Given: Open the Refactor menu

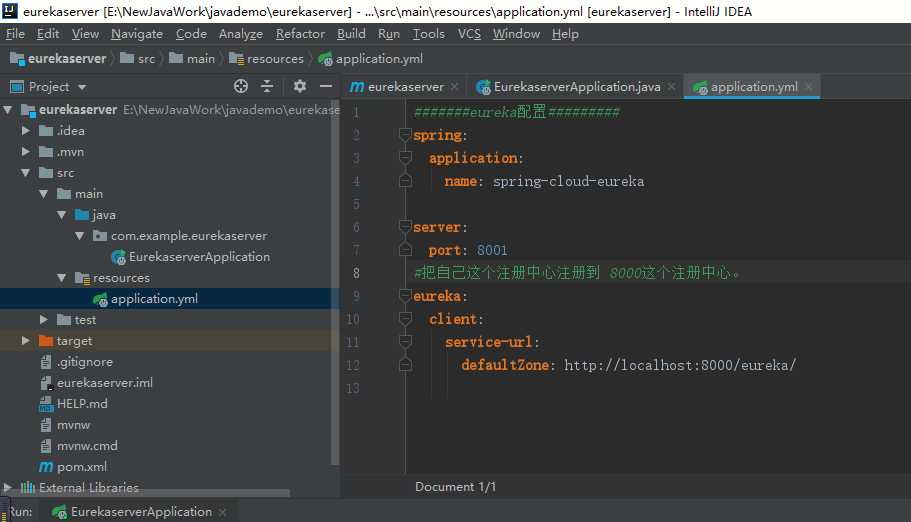Looking at the screenshot, I should (x=300, y=34).
